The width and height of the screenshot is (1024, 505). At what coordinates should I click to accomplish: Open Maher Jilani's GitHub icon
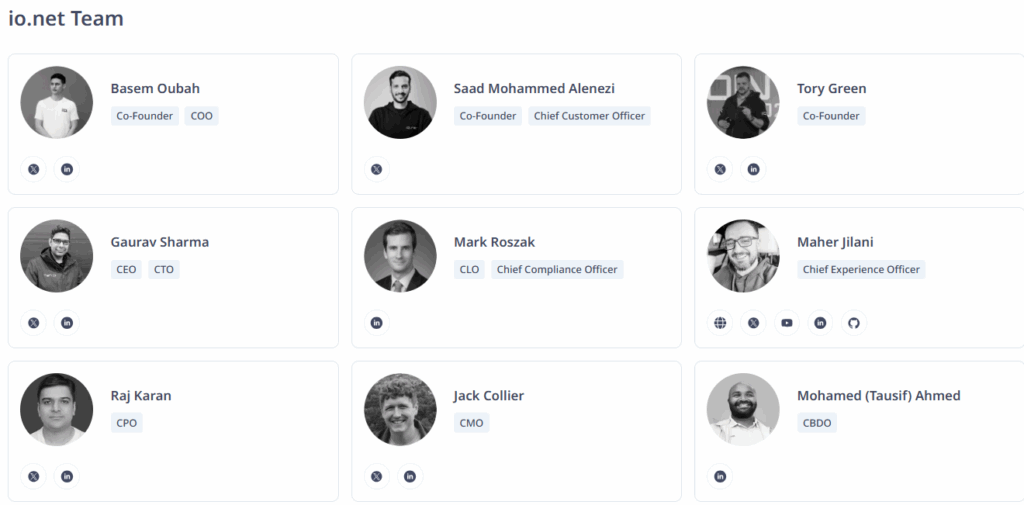pos(853,323)
